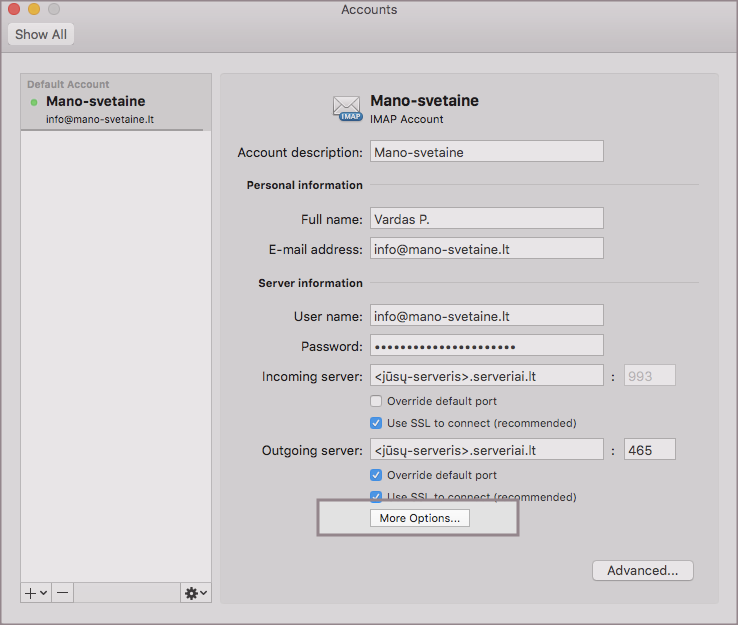Screen dimensions: 738x625
Task: Open the gear actions menu
Action: (195, 593)
